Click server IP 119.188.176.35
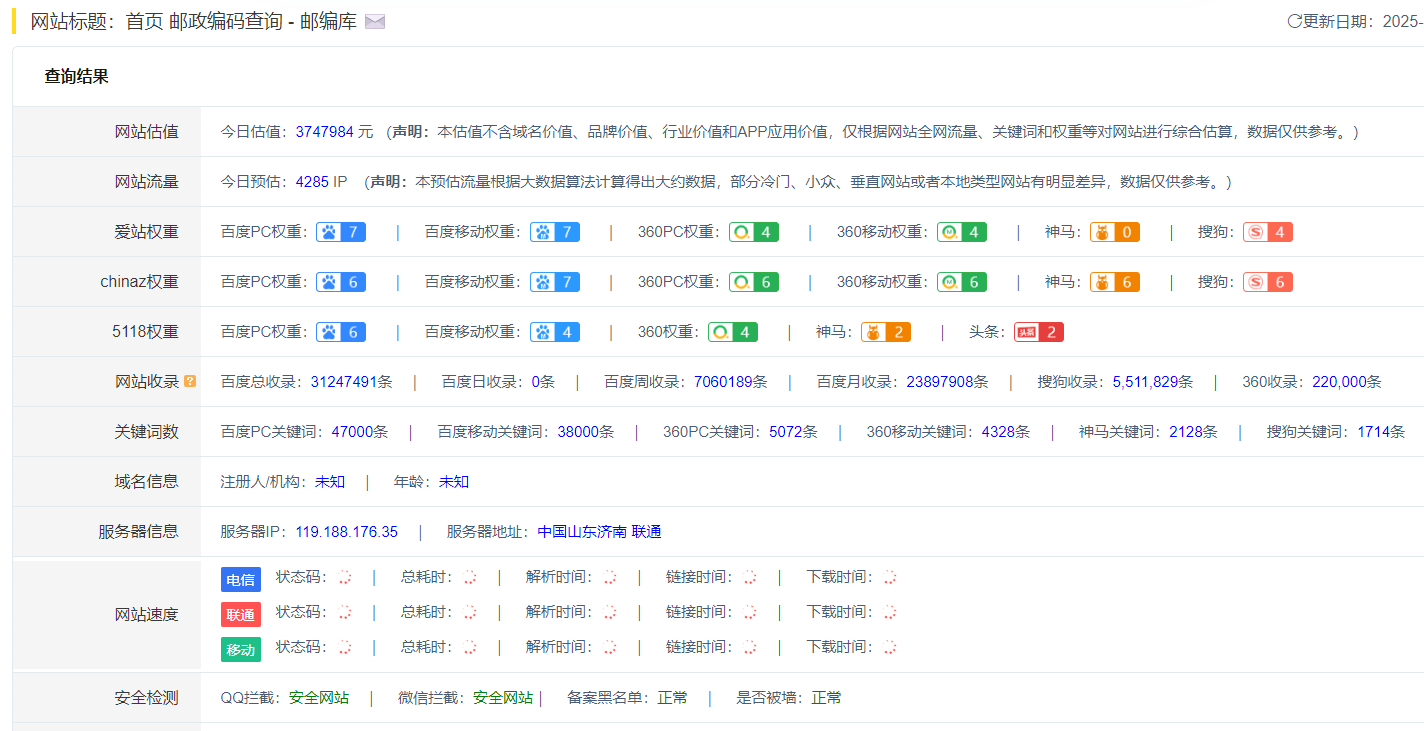Screen dimensions: 1424x731 pyautogui.click(x=346, y=531)
